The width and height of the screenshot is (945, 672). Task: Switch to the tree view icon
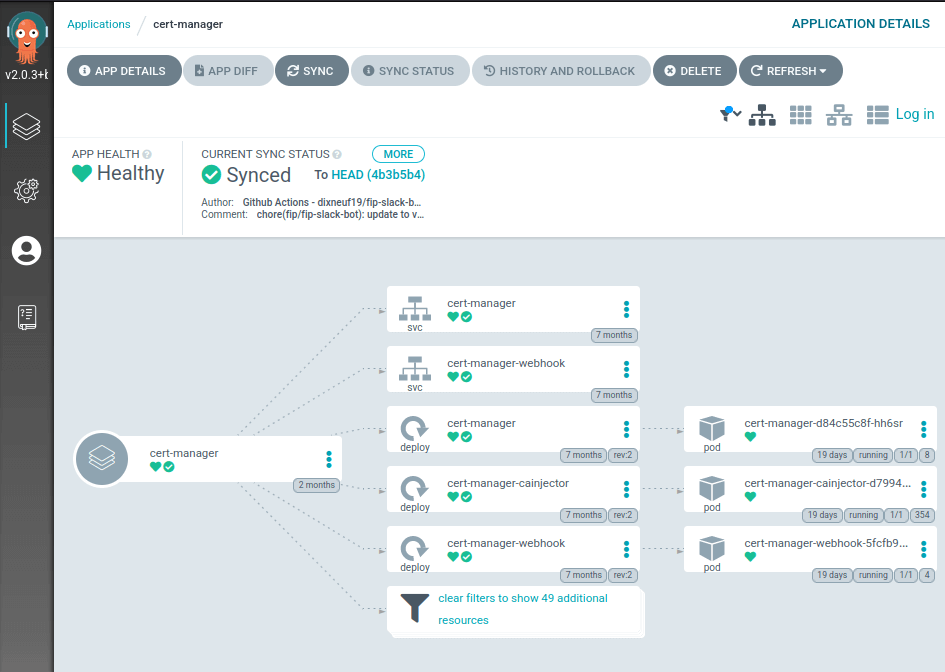click(762, 115)
